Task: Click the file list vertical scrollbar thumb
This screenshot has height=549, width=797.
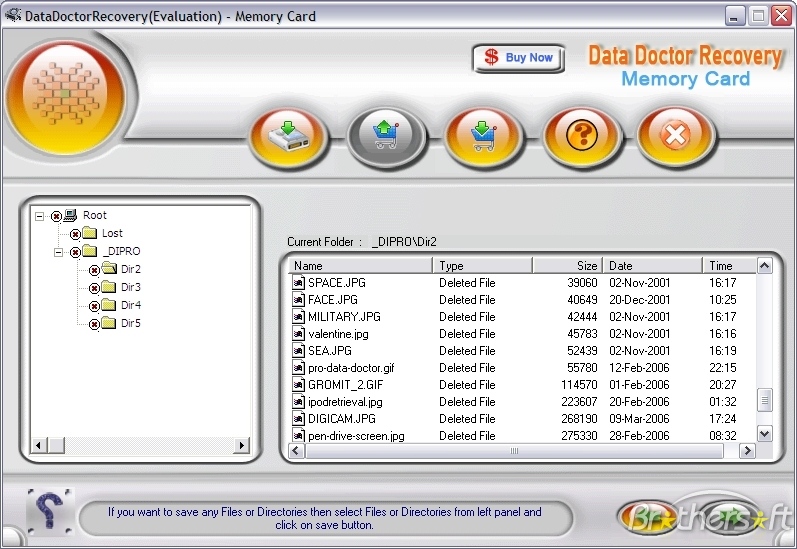Action: (764, 401)
